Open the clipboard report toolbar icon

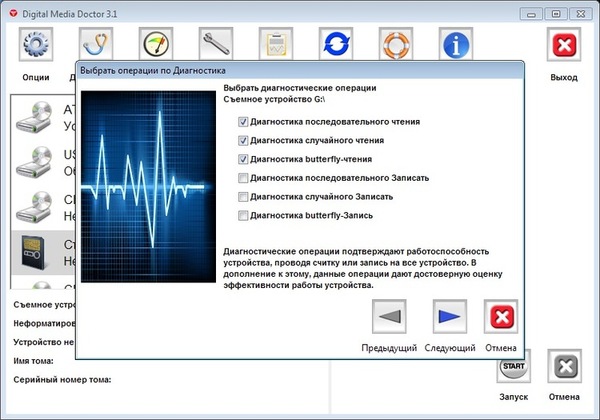(x=276, y=44)
